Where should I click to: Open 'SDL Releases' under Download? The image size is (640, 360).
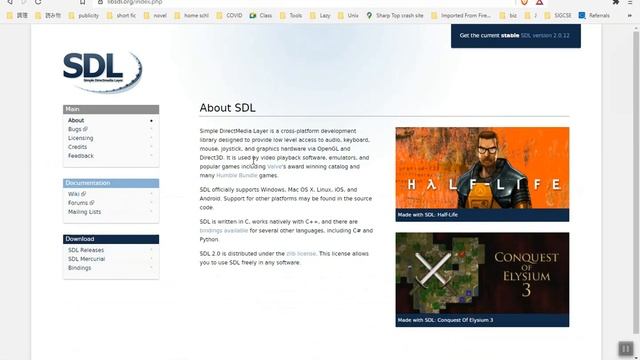86,250
